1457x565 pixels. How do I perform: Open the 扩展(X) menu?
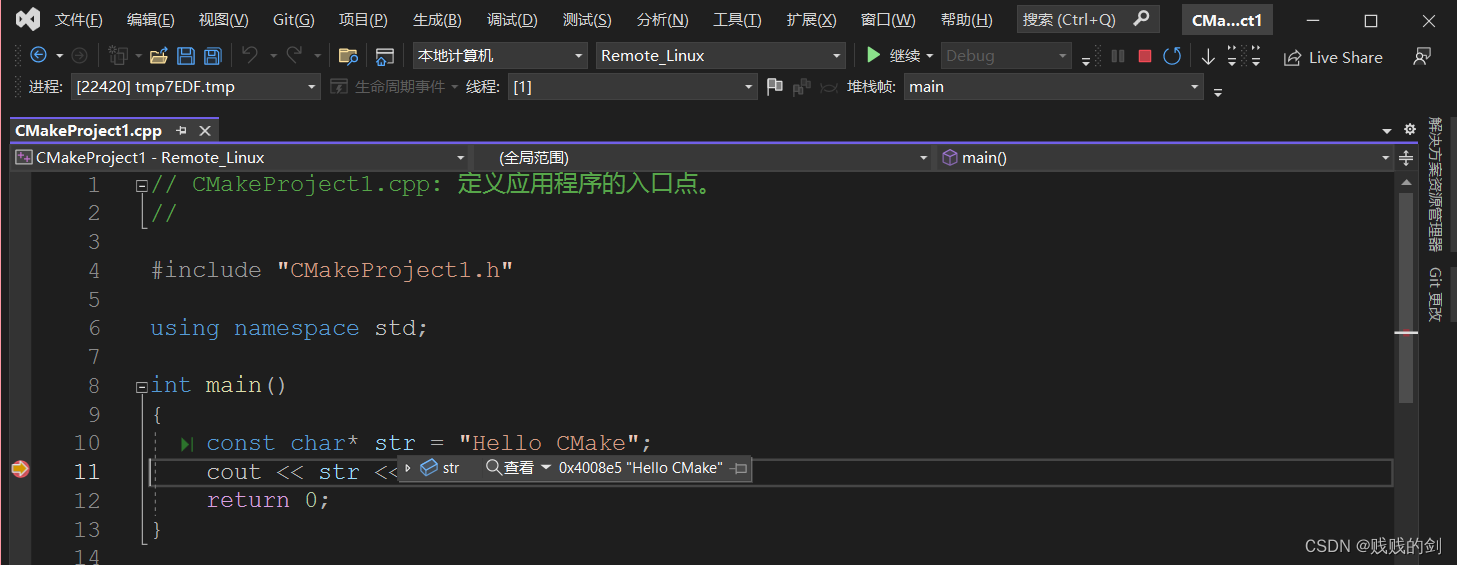[x=811, y=20]
